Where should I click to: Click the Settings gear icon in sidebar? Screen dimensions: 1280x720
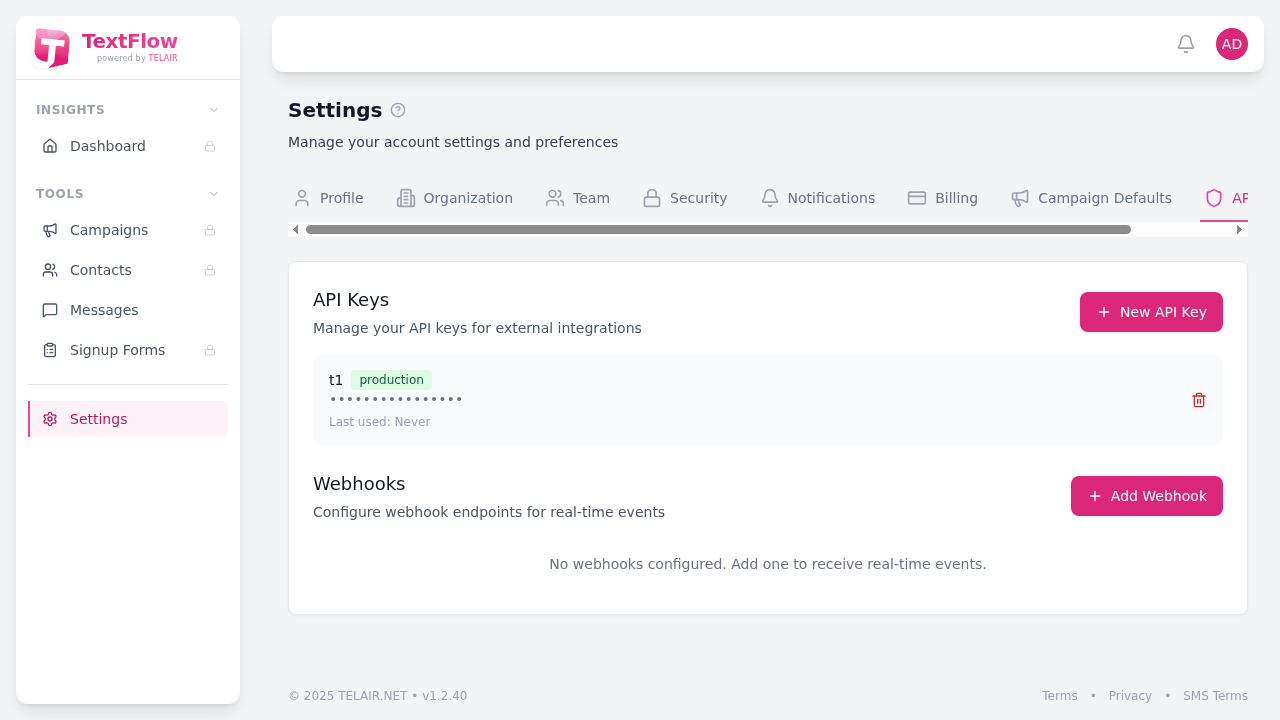pos(50,419)
